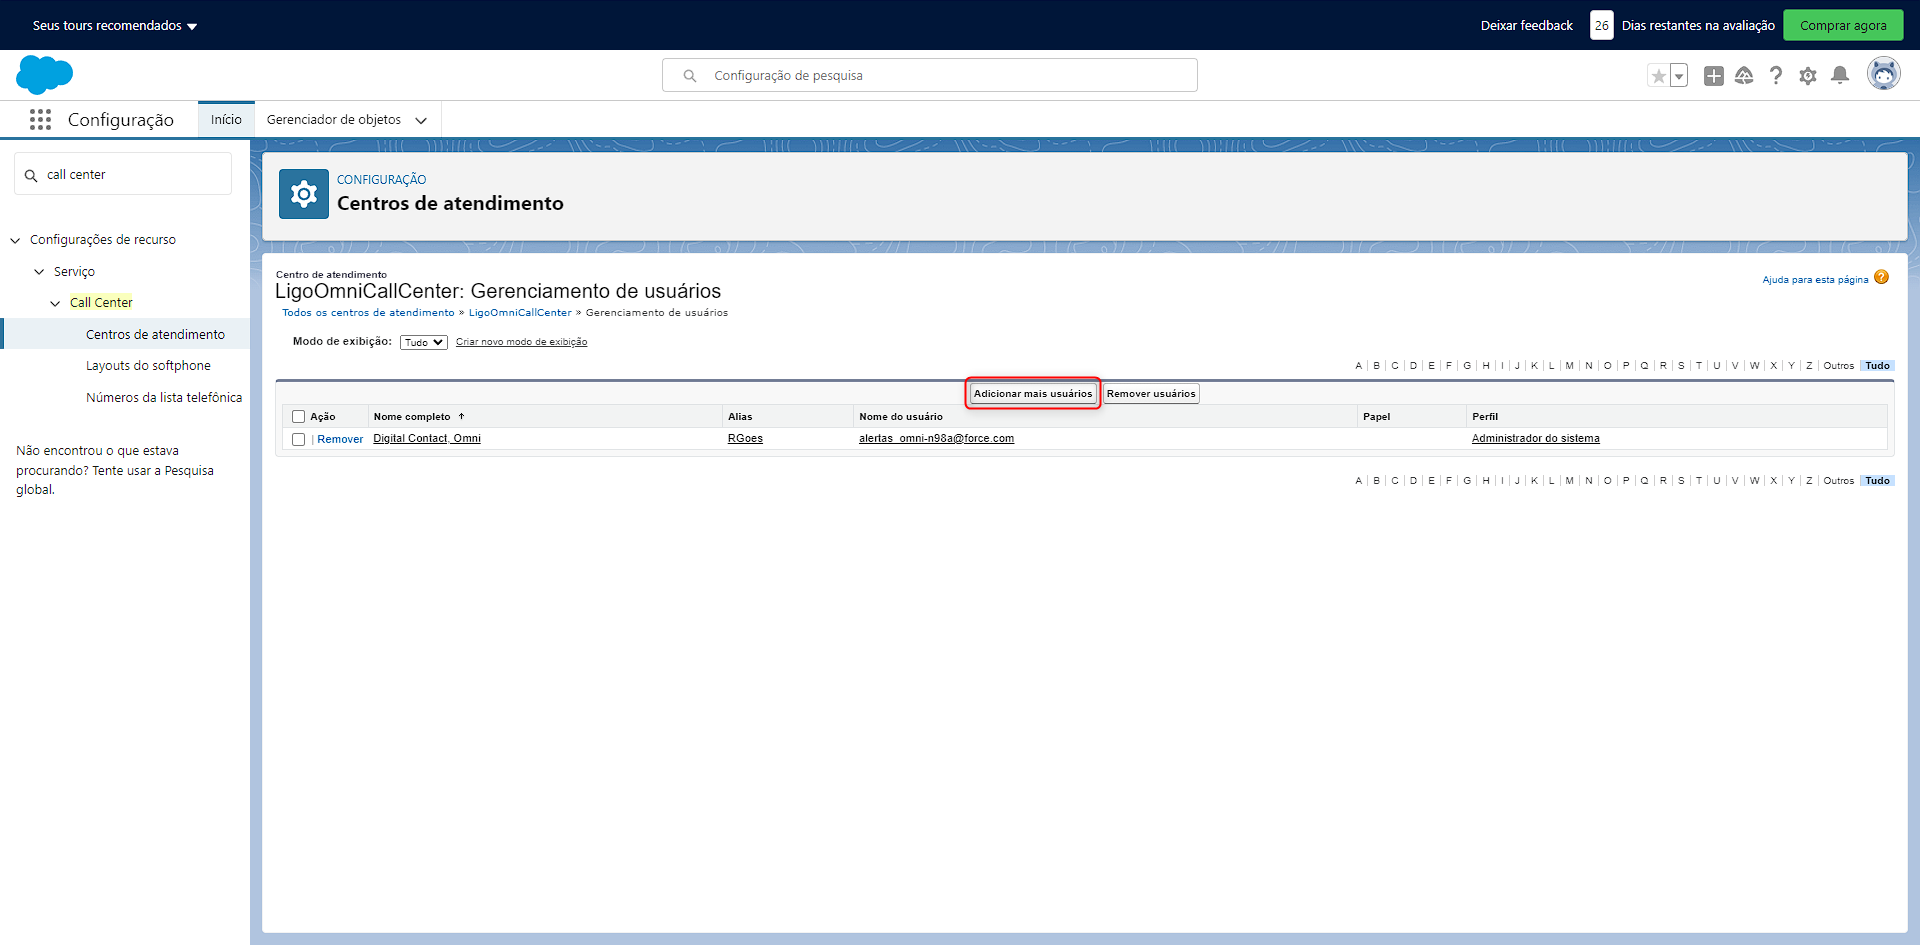Open the notifications bell
1920x945 pixels.
tap(1840, 76)
